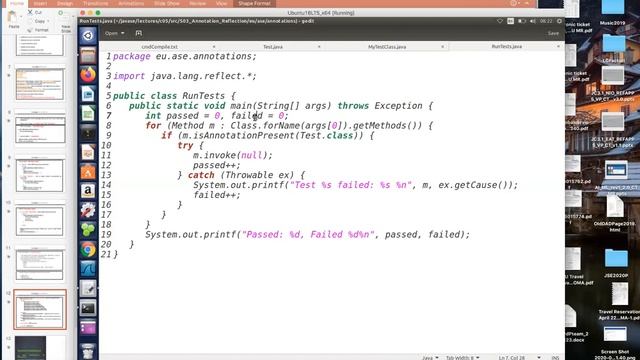Open LibreOffice Calc in the dock
This screenshot has width=640, height=360.
[x=88, y=114]
